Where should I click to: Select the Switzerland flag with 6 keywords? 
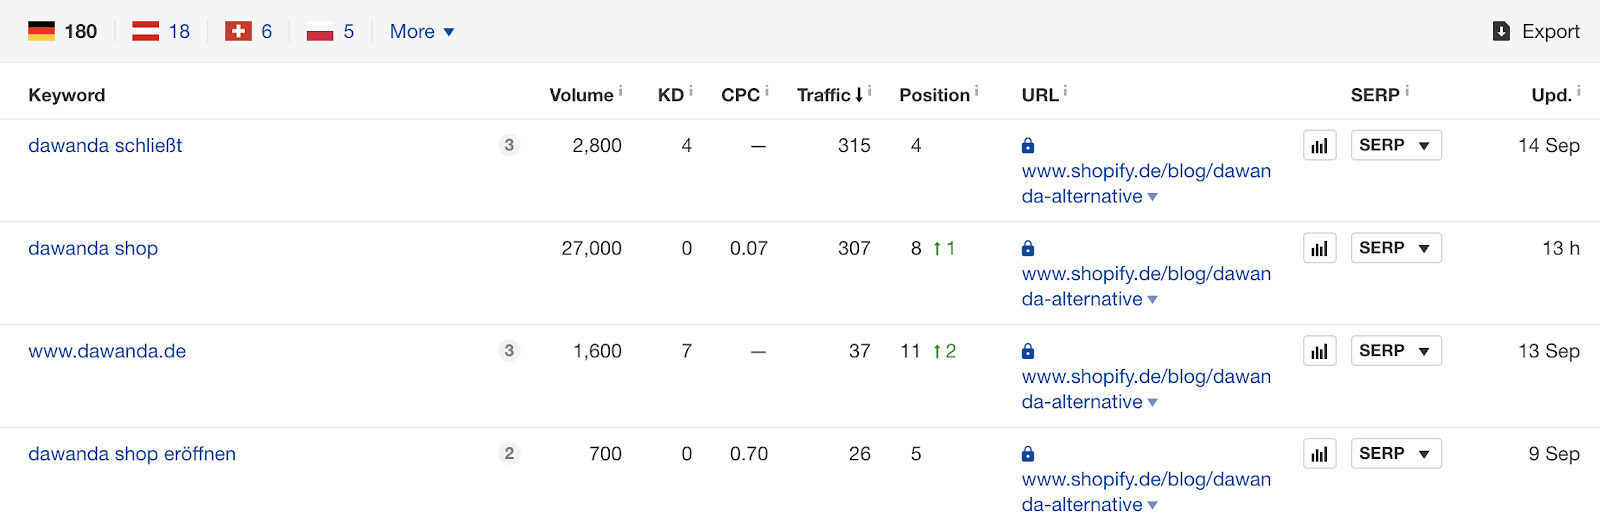(249, 31)
